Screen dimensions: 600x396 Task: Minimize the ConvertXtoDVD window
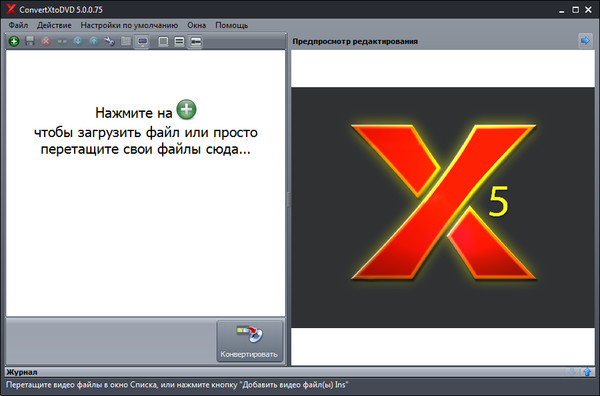pyautogui.click(x=561, y=11)
